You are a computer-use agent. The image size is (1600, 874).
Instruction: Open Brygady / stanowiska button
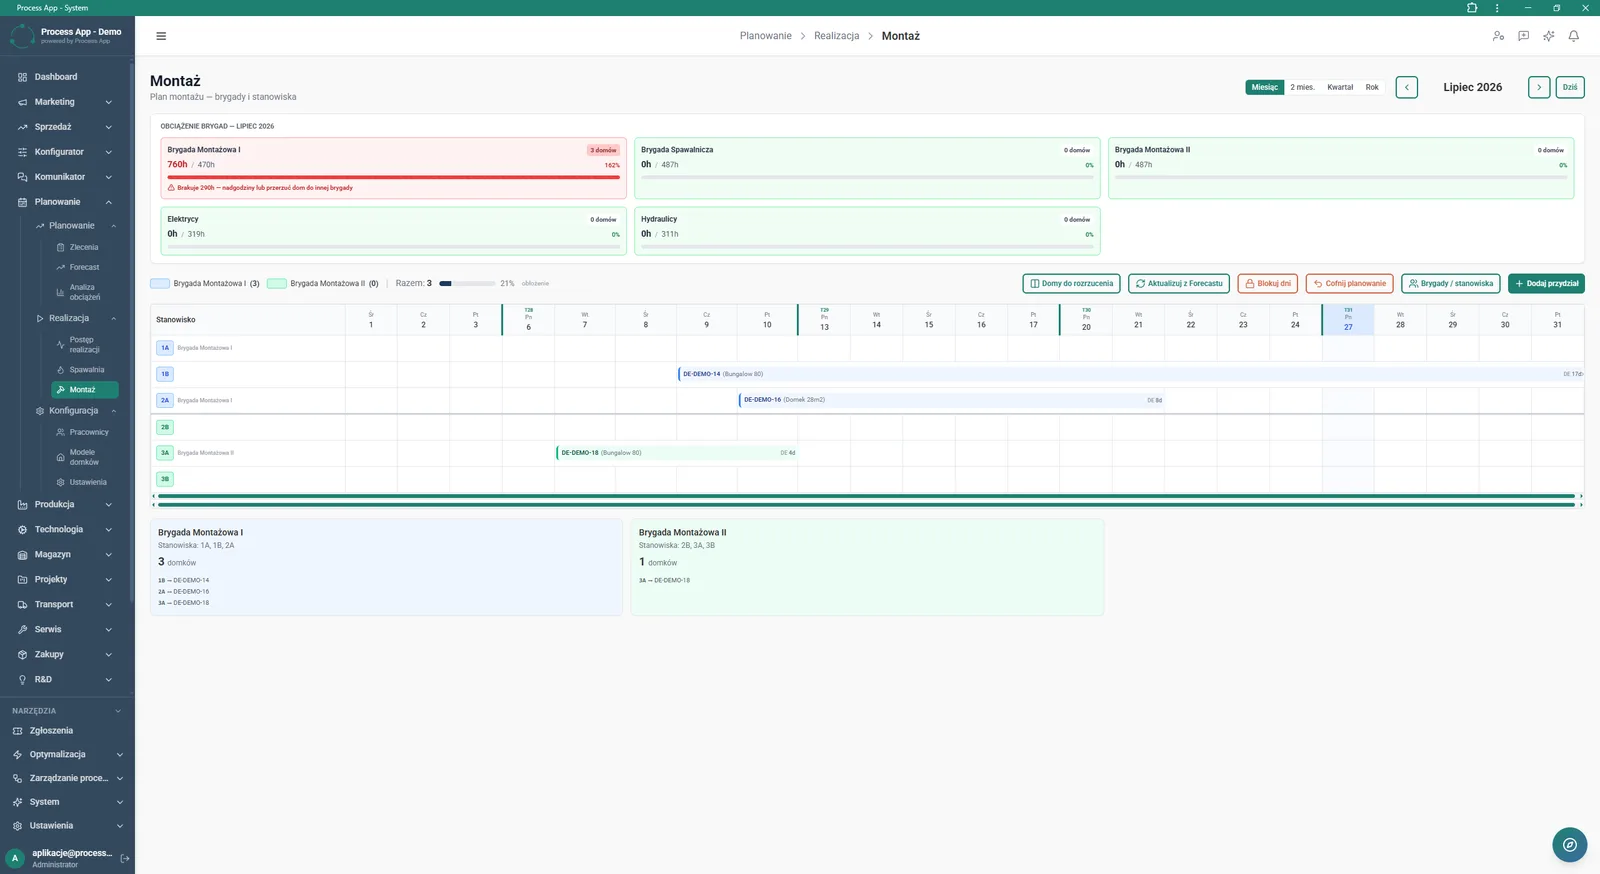(1451, 283)
